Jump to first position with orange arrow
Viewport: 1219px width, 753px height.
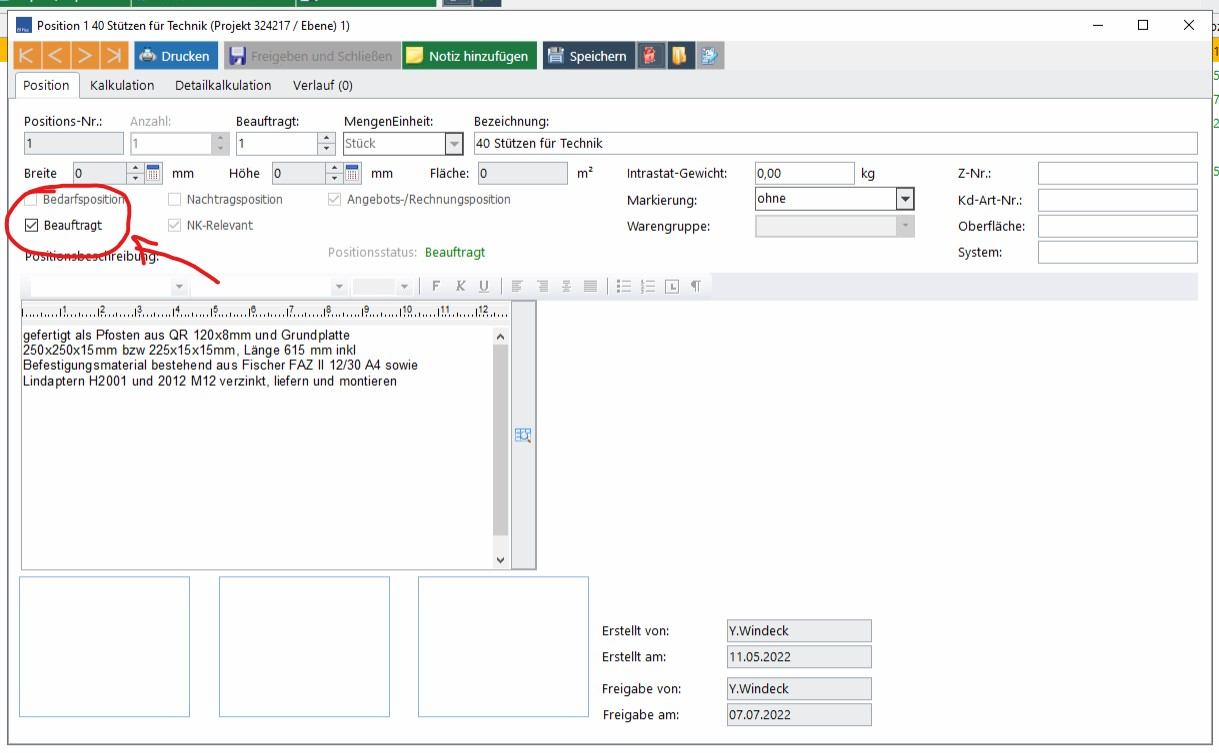point(27,56)
